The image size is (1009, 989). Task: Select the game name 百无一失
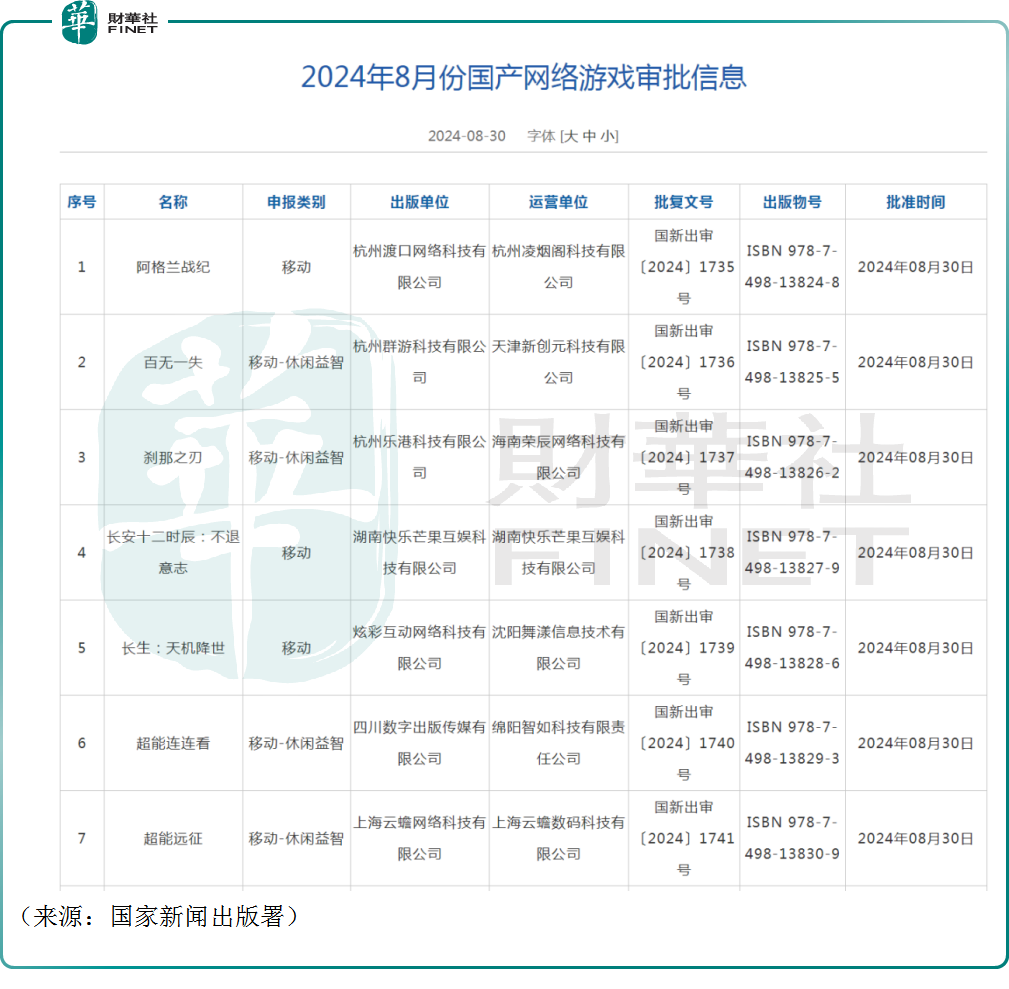[173, 362]
